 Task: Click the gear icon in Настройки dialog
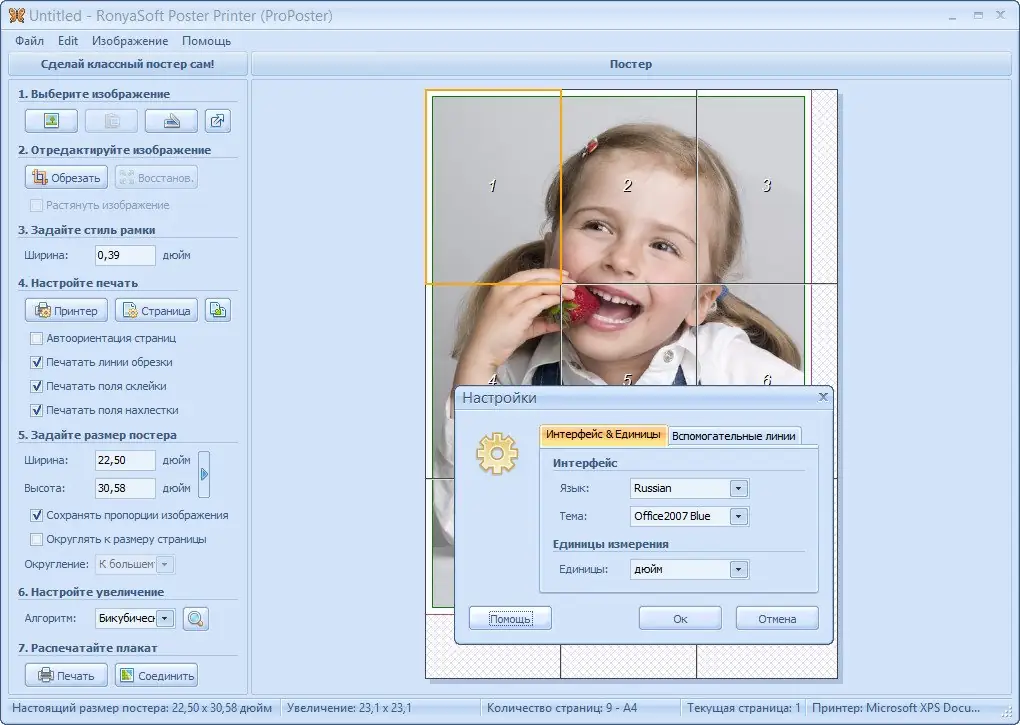tap(497, 453)
